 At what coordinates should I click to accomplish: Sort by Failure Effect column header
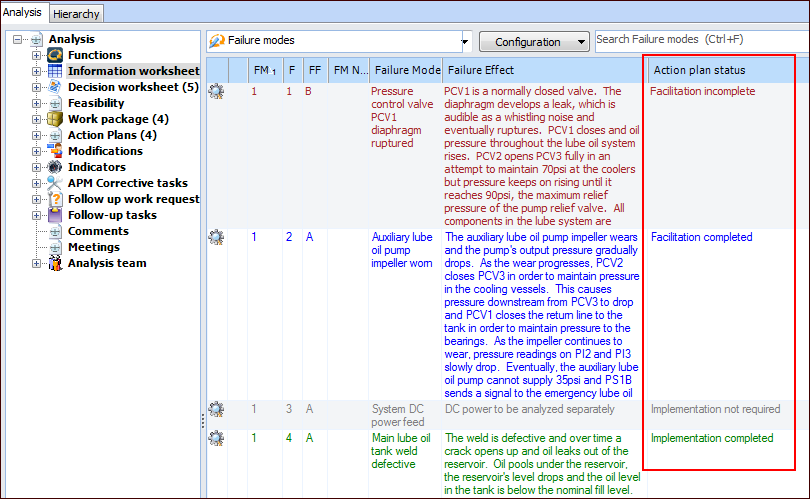[544, 70]
